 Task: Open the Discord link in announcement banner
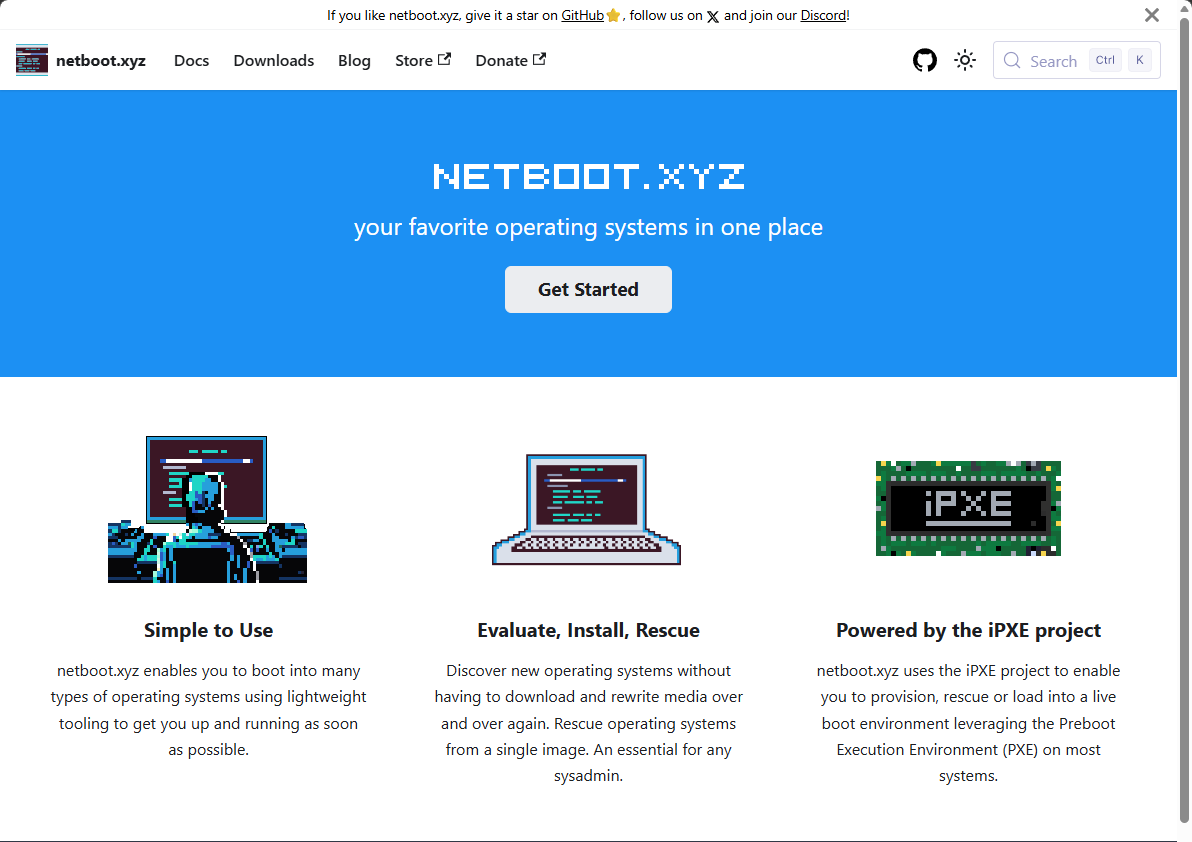click(x=823, y=15)
